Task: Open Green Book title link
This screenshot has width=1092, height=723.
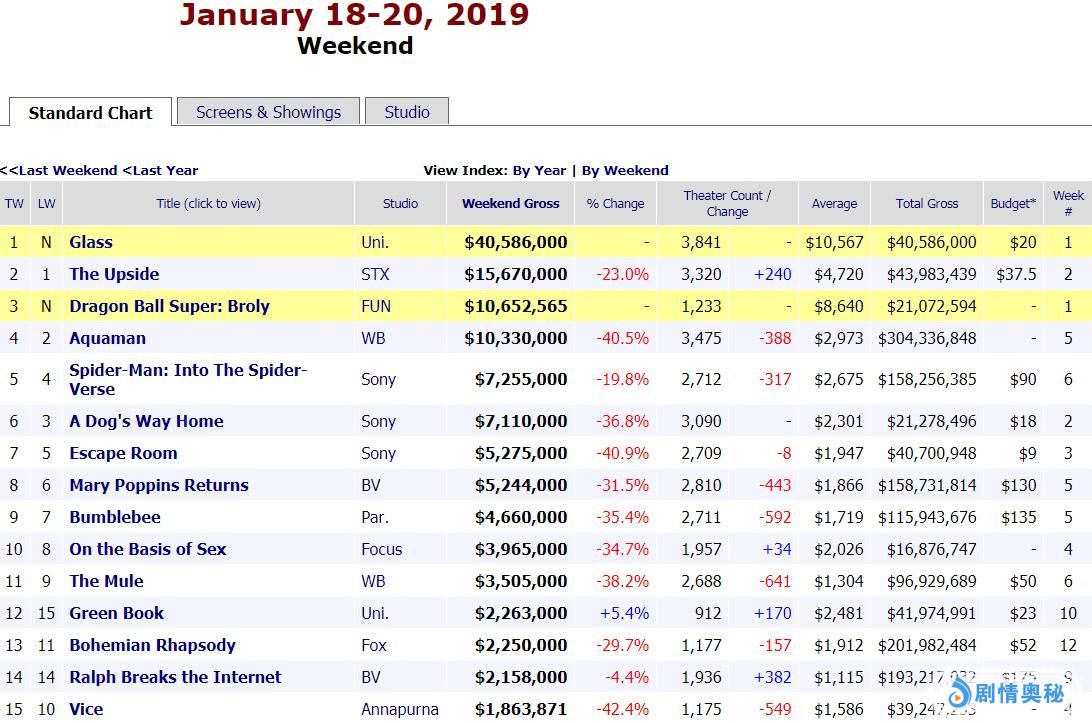Action: (x=116, y=613)
